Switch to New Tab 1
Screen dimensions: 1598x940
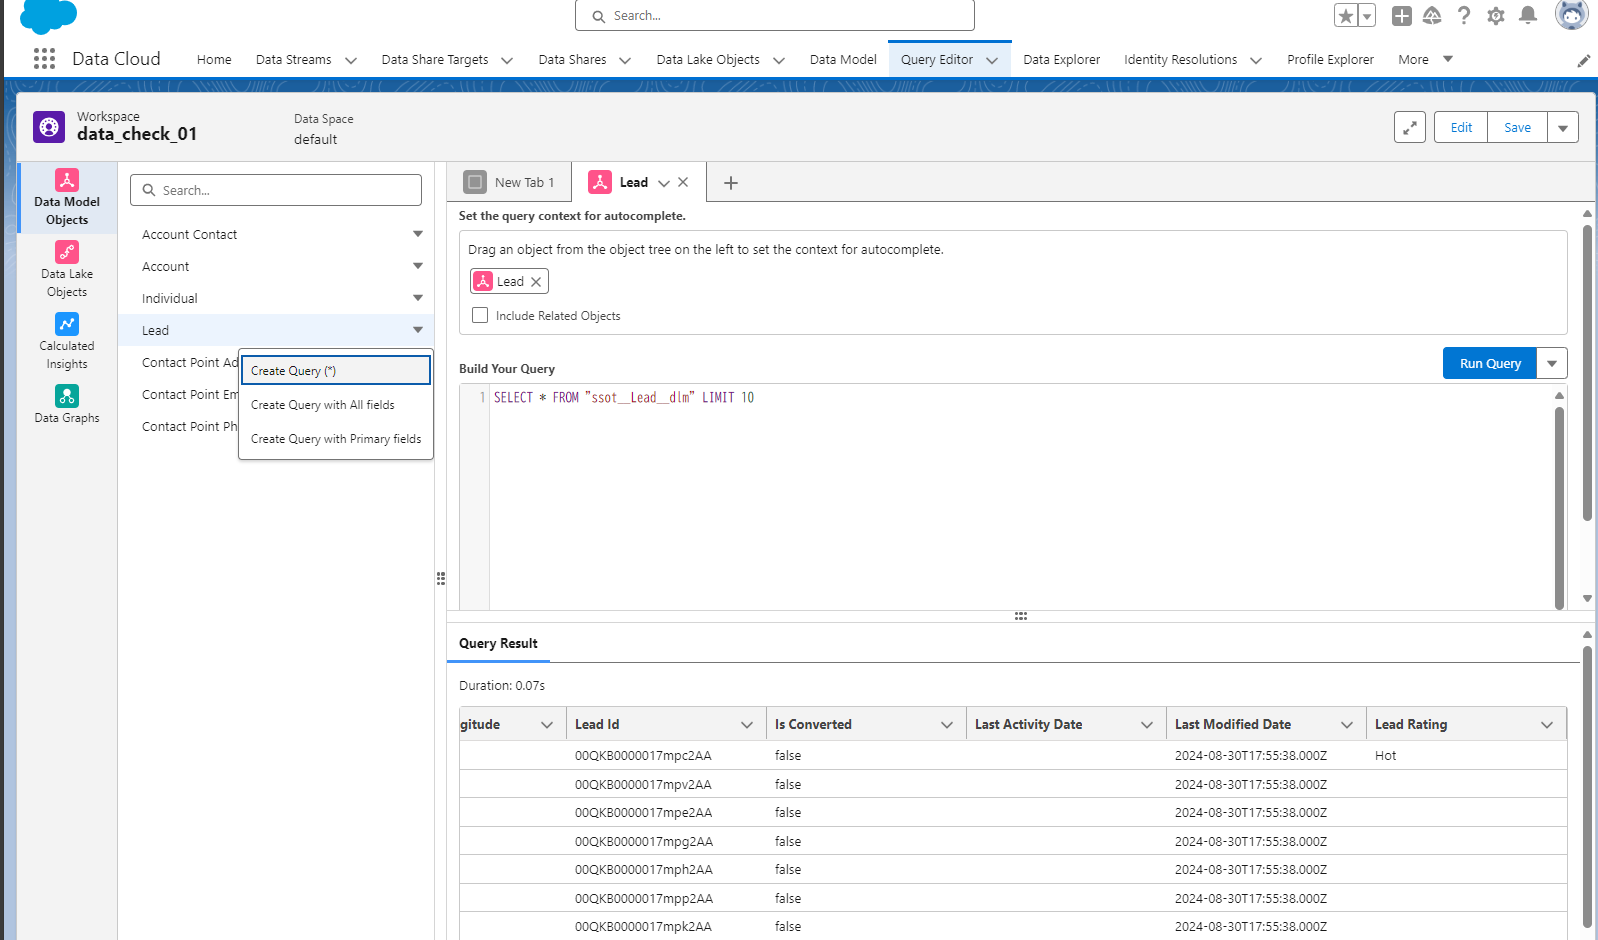(509, 182)
